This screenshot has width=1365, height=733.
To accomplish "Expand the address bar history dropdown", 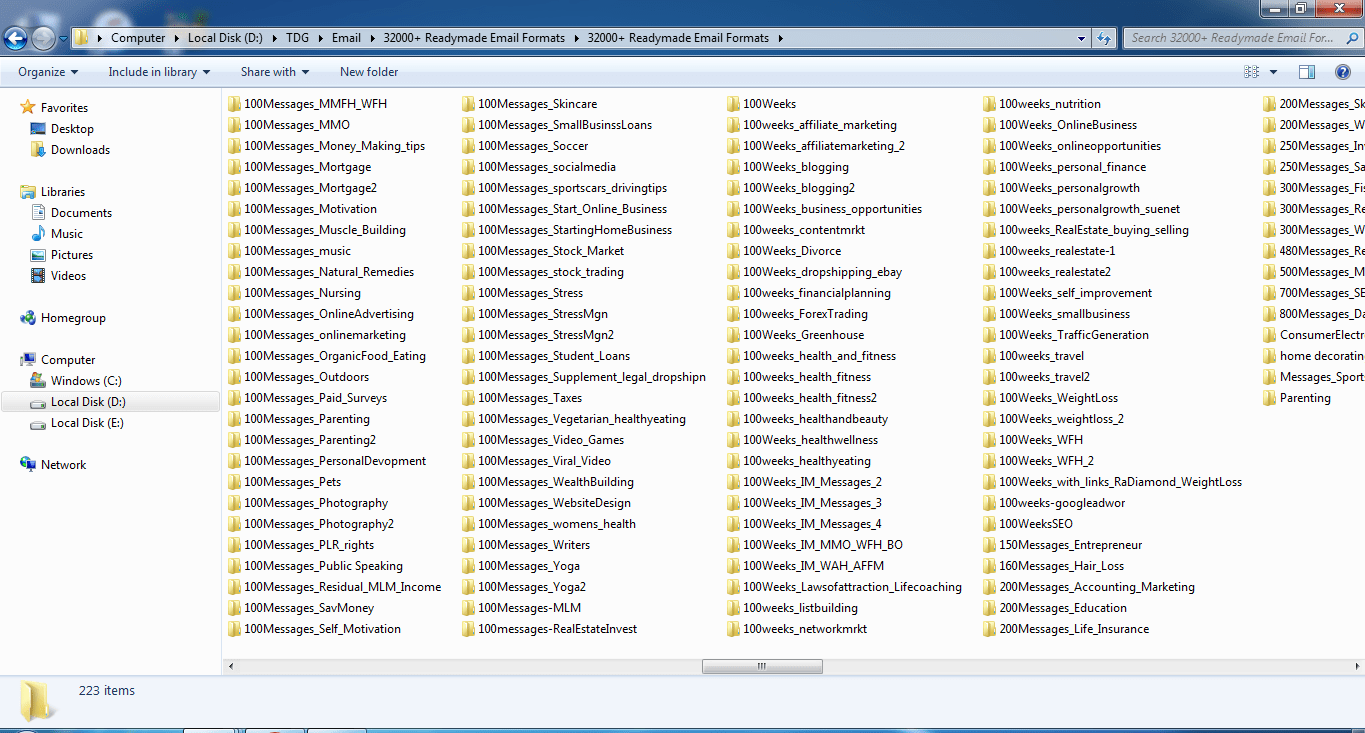I will pos(1082,38).
